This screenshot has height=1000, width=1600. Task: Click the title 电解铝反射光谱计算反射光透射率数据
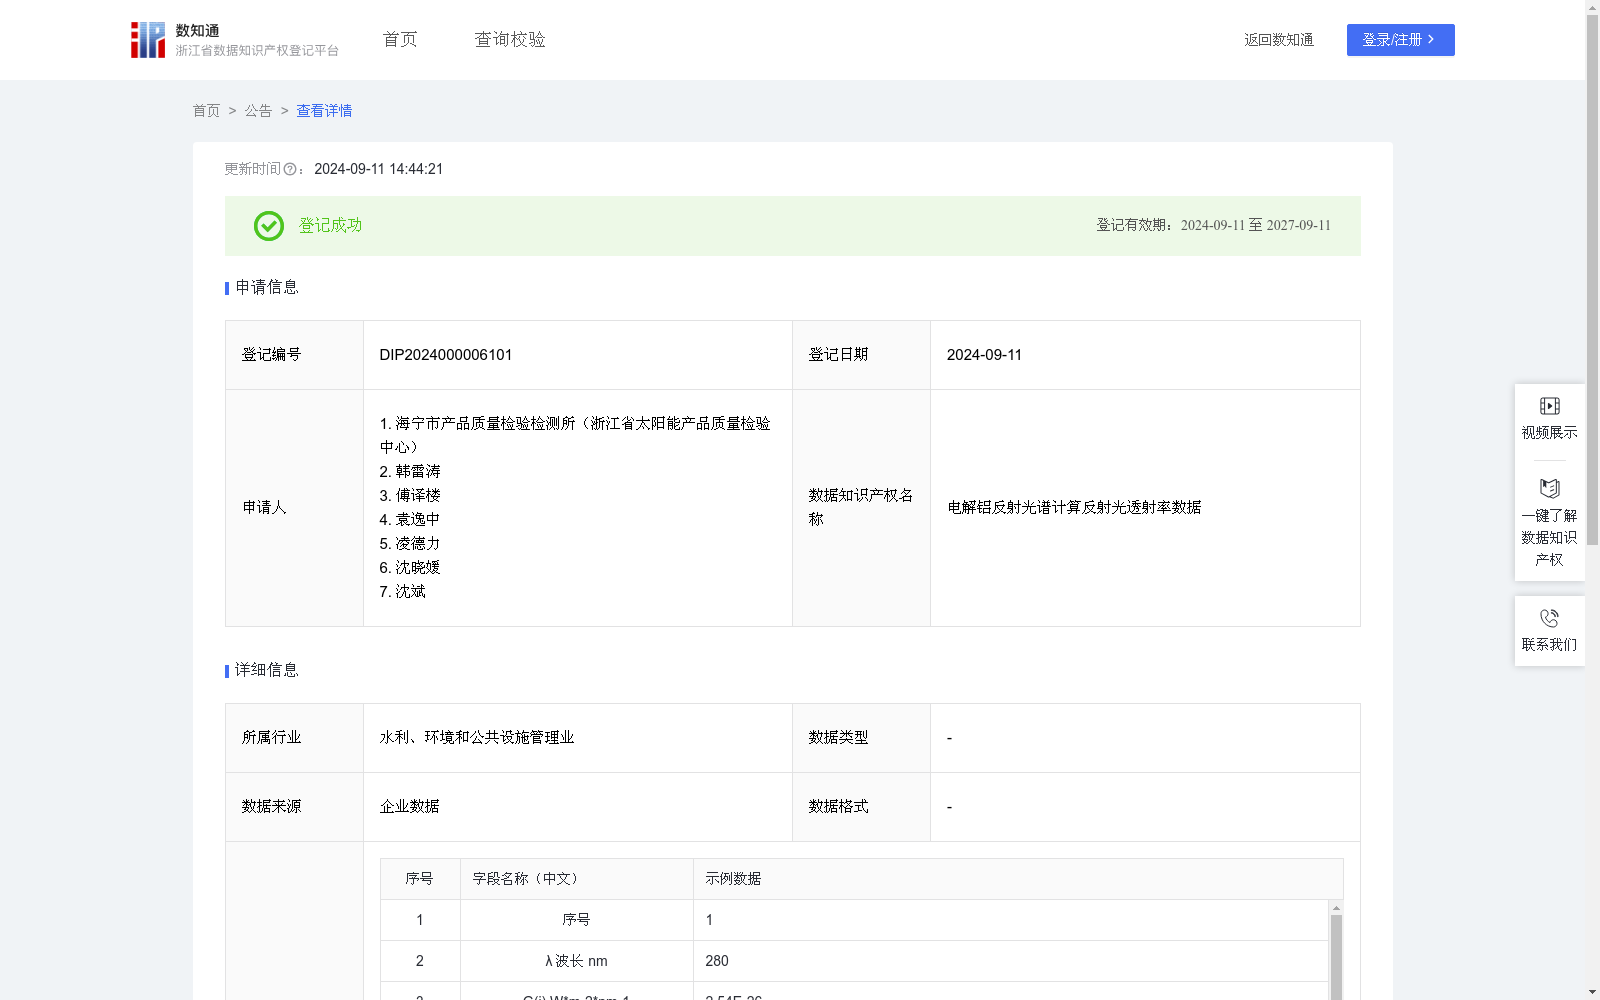(1074, 508)
